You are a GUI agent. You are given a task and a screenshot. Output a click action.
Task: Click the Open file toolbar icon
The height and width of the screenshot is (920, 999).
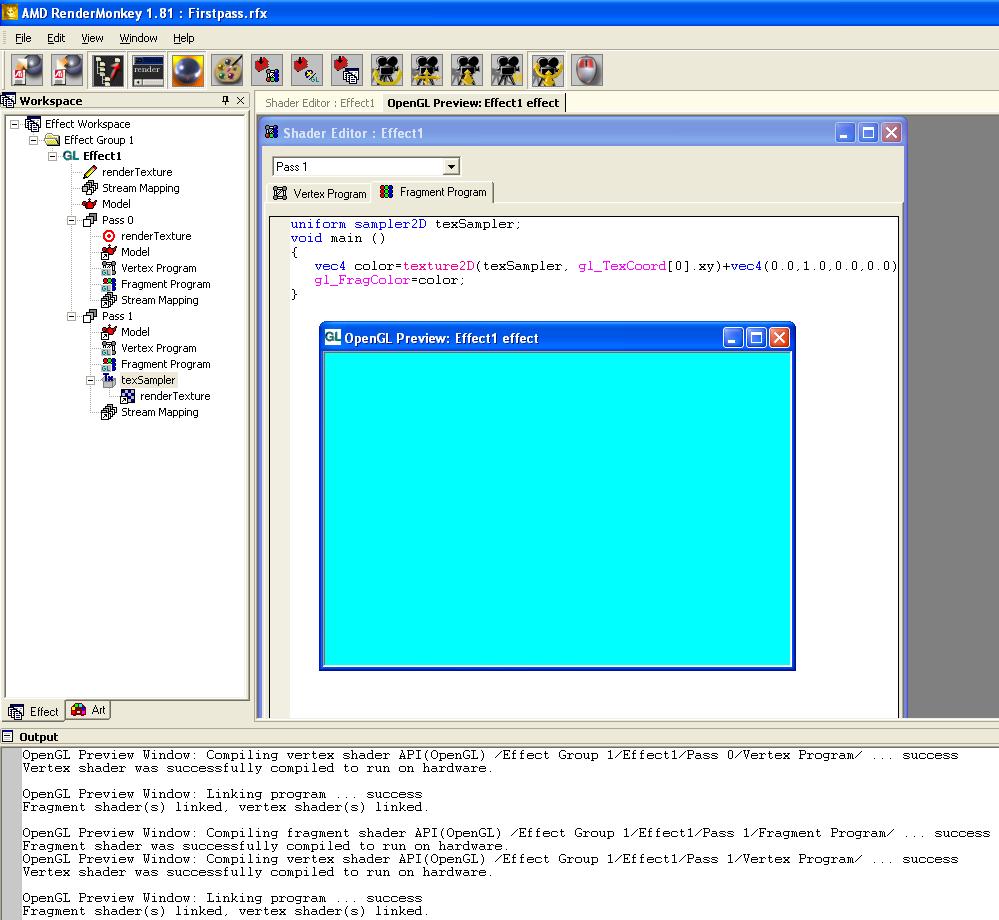27,70
